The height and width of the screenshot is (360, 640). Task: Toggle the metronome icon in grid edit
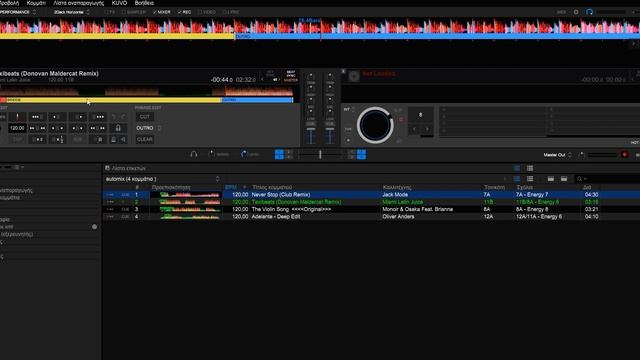pos(114,140)
